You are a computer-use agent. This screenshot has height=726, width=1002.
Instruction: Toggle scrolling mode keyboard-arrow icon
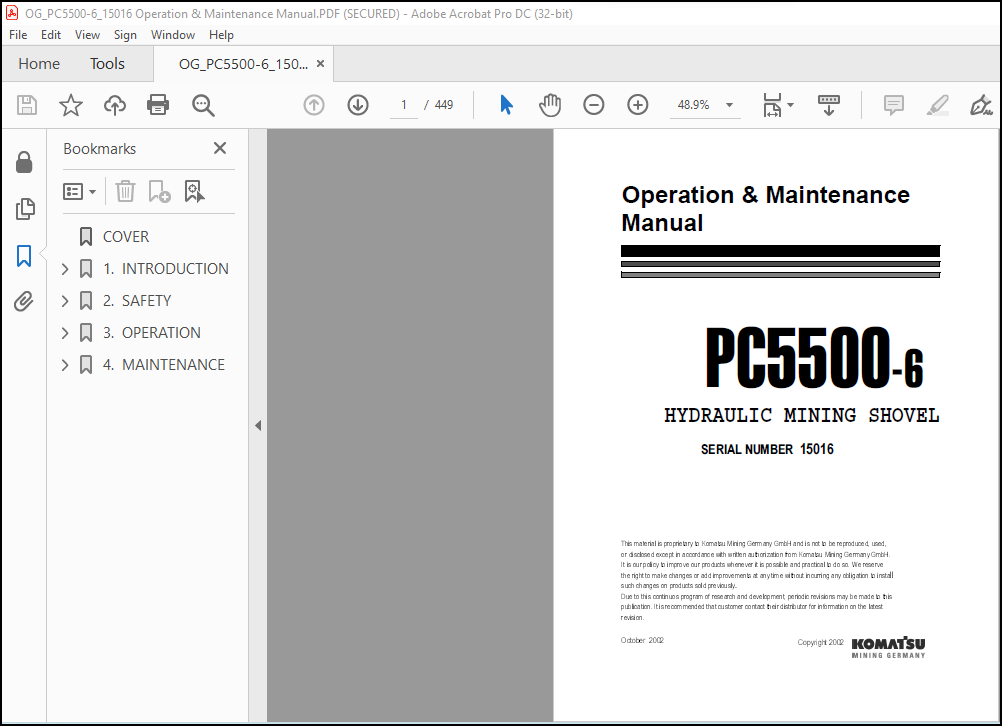click(829, 105)
